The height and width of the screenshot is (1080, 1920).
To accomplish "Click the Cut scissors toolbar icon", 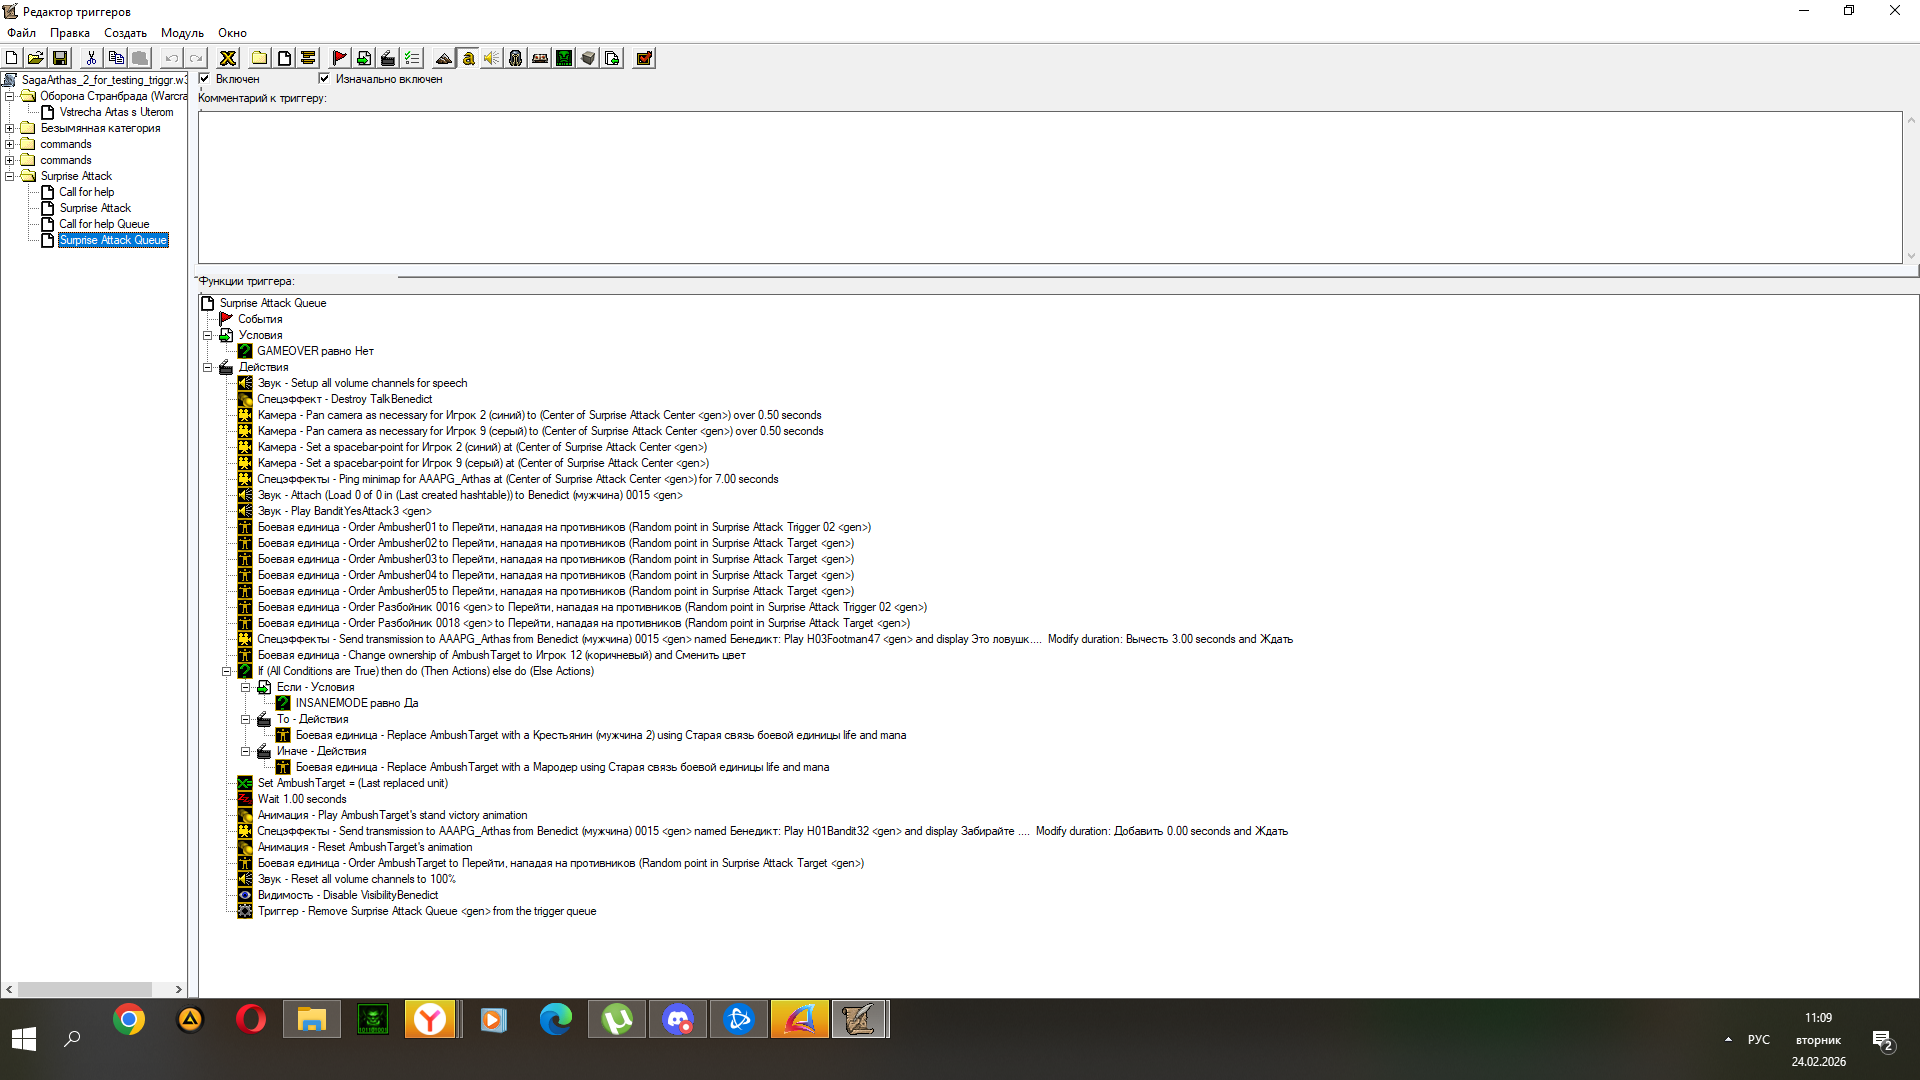I will pyautogui.click(x=91, y=58).
